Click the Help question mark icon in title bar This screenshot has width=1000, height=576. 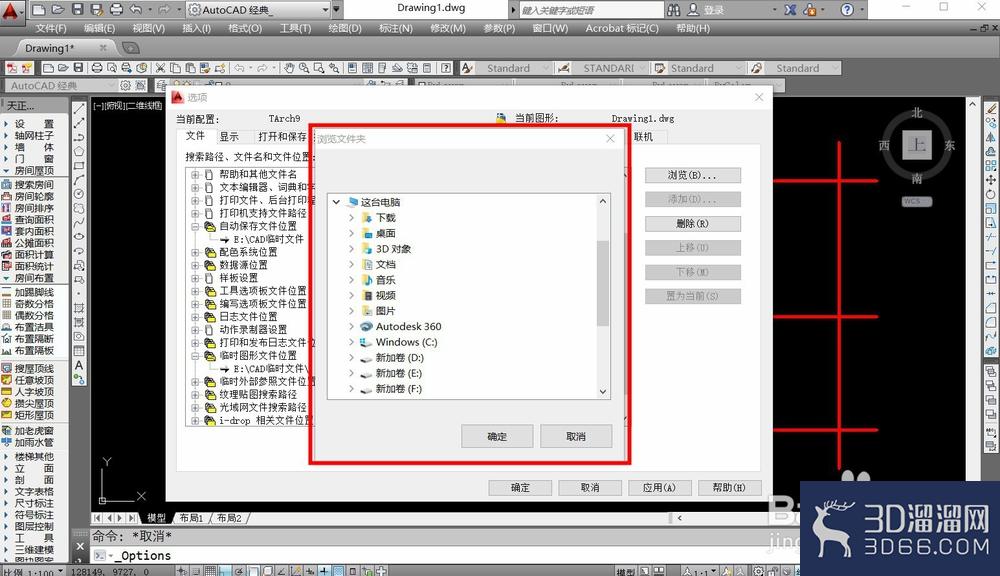pyautogui.click(x=847, y=10)
